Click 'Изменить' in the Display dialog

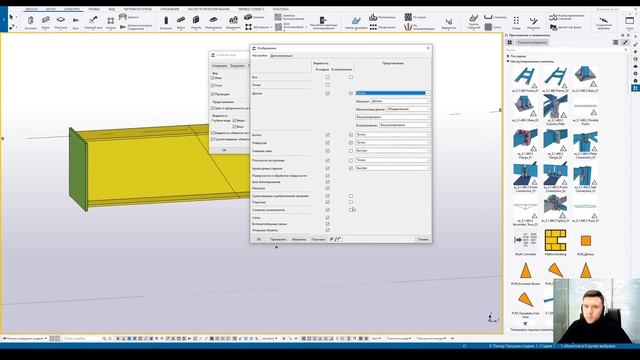299,239
